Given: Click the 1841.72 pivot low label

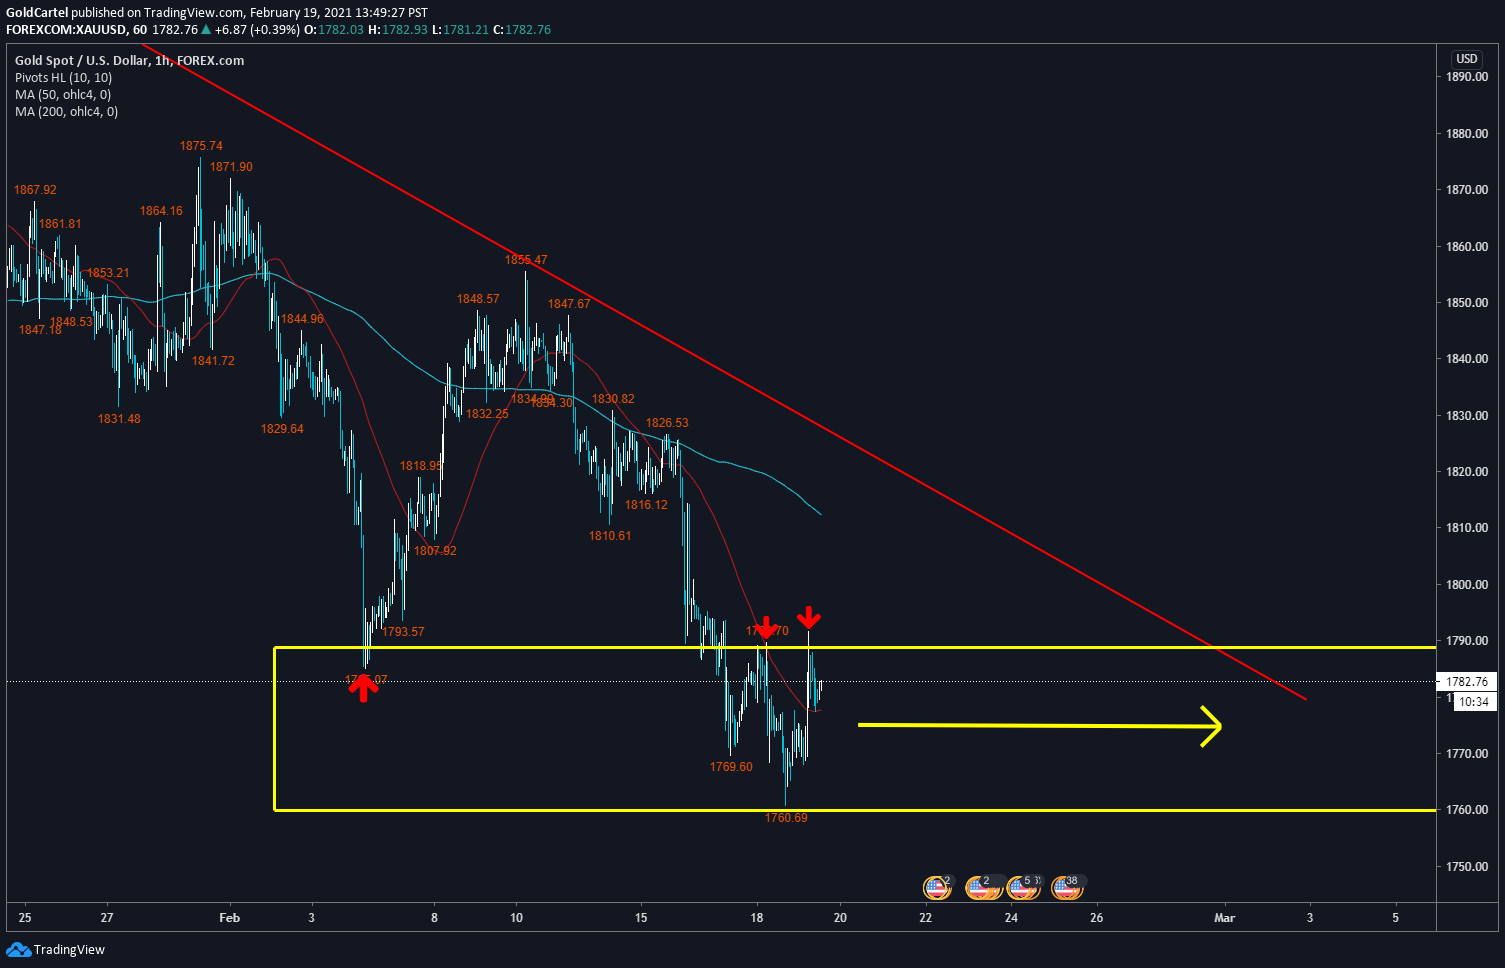Looking at the screenshot, I should (213, 361).
